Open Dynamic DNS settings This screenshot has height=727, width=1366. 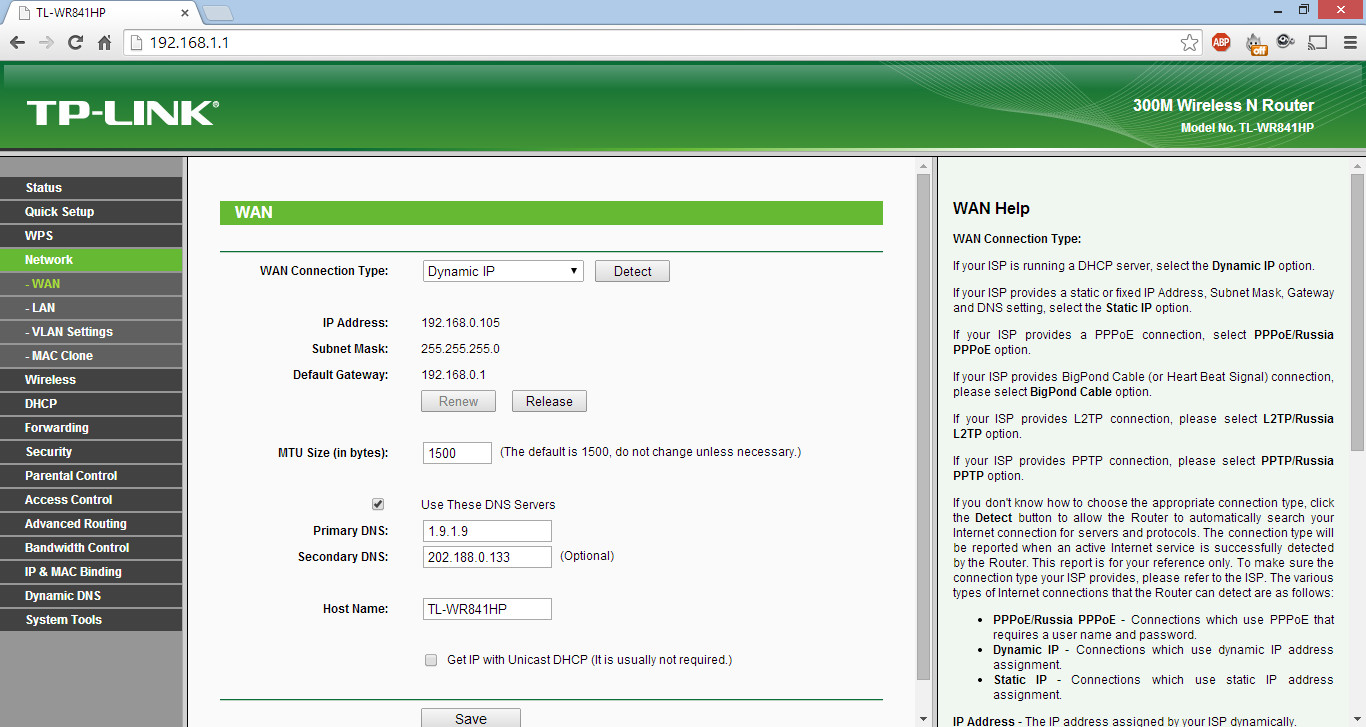pos(91,596)
